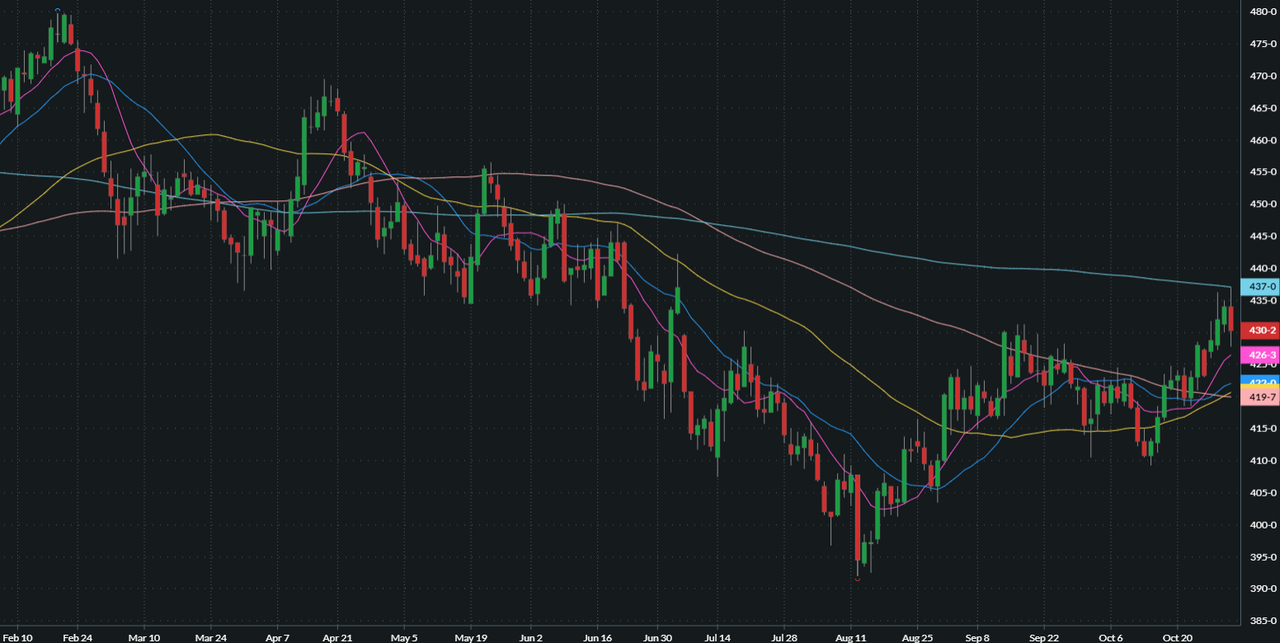Viewport: 1280px width, 643px height.
Task: Click the lowest candle wick near Aug 11
Action: coord(858,573)
